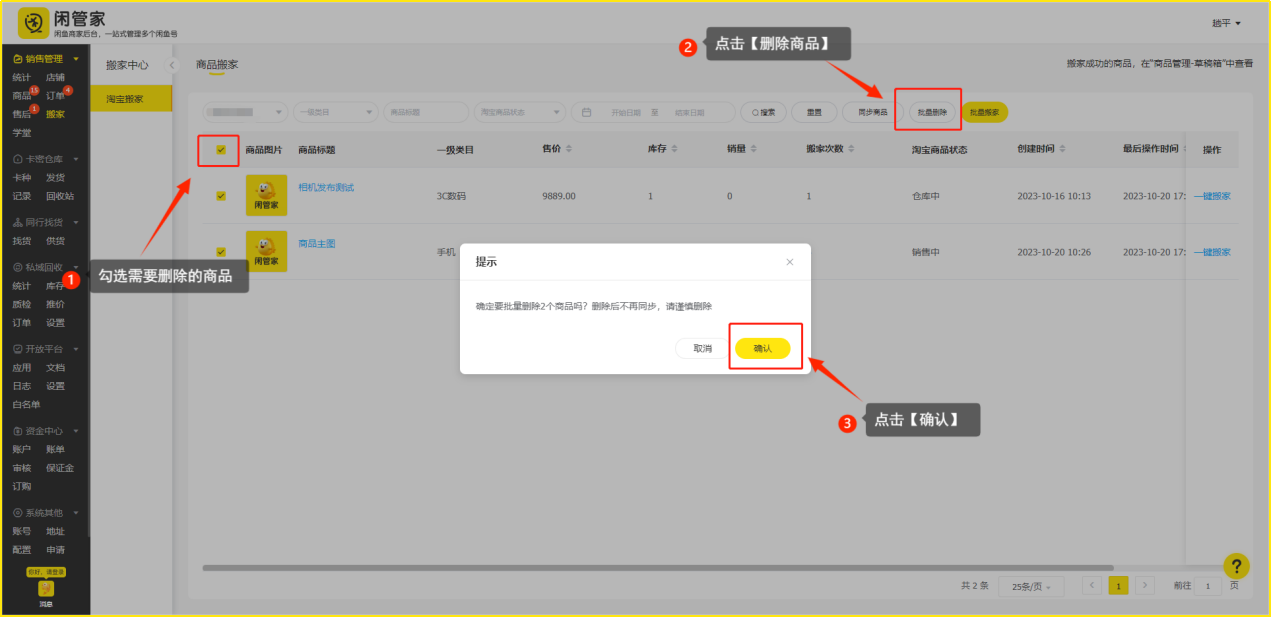Collapse the sidebar with the arrow icon

pos(172,65)
